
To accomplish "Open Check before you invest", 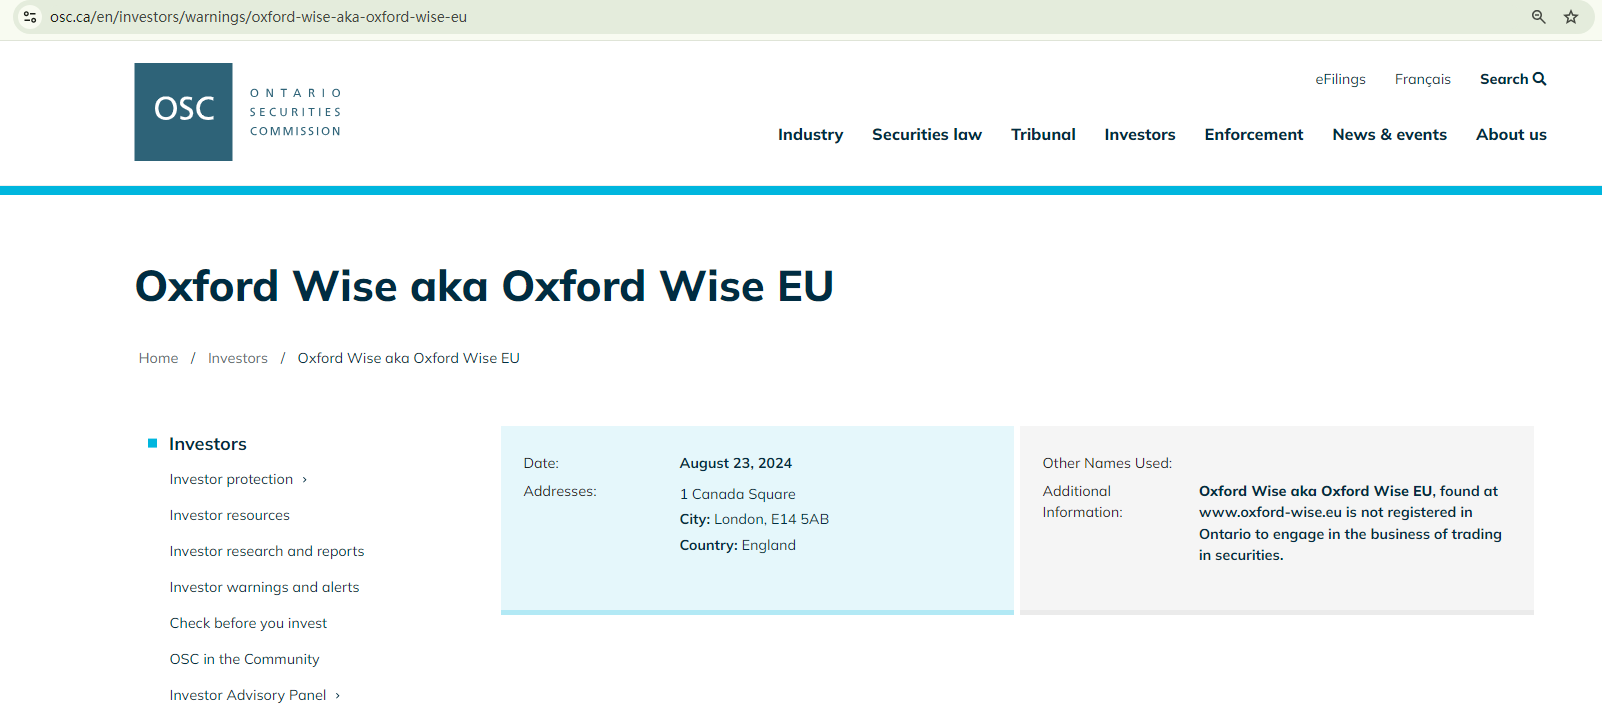I will 248,623.
